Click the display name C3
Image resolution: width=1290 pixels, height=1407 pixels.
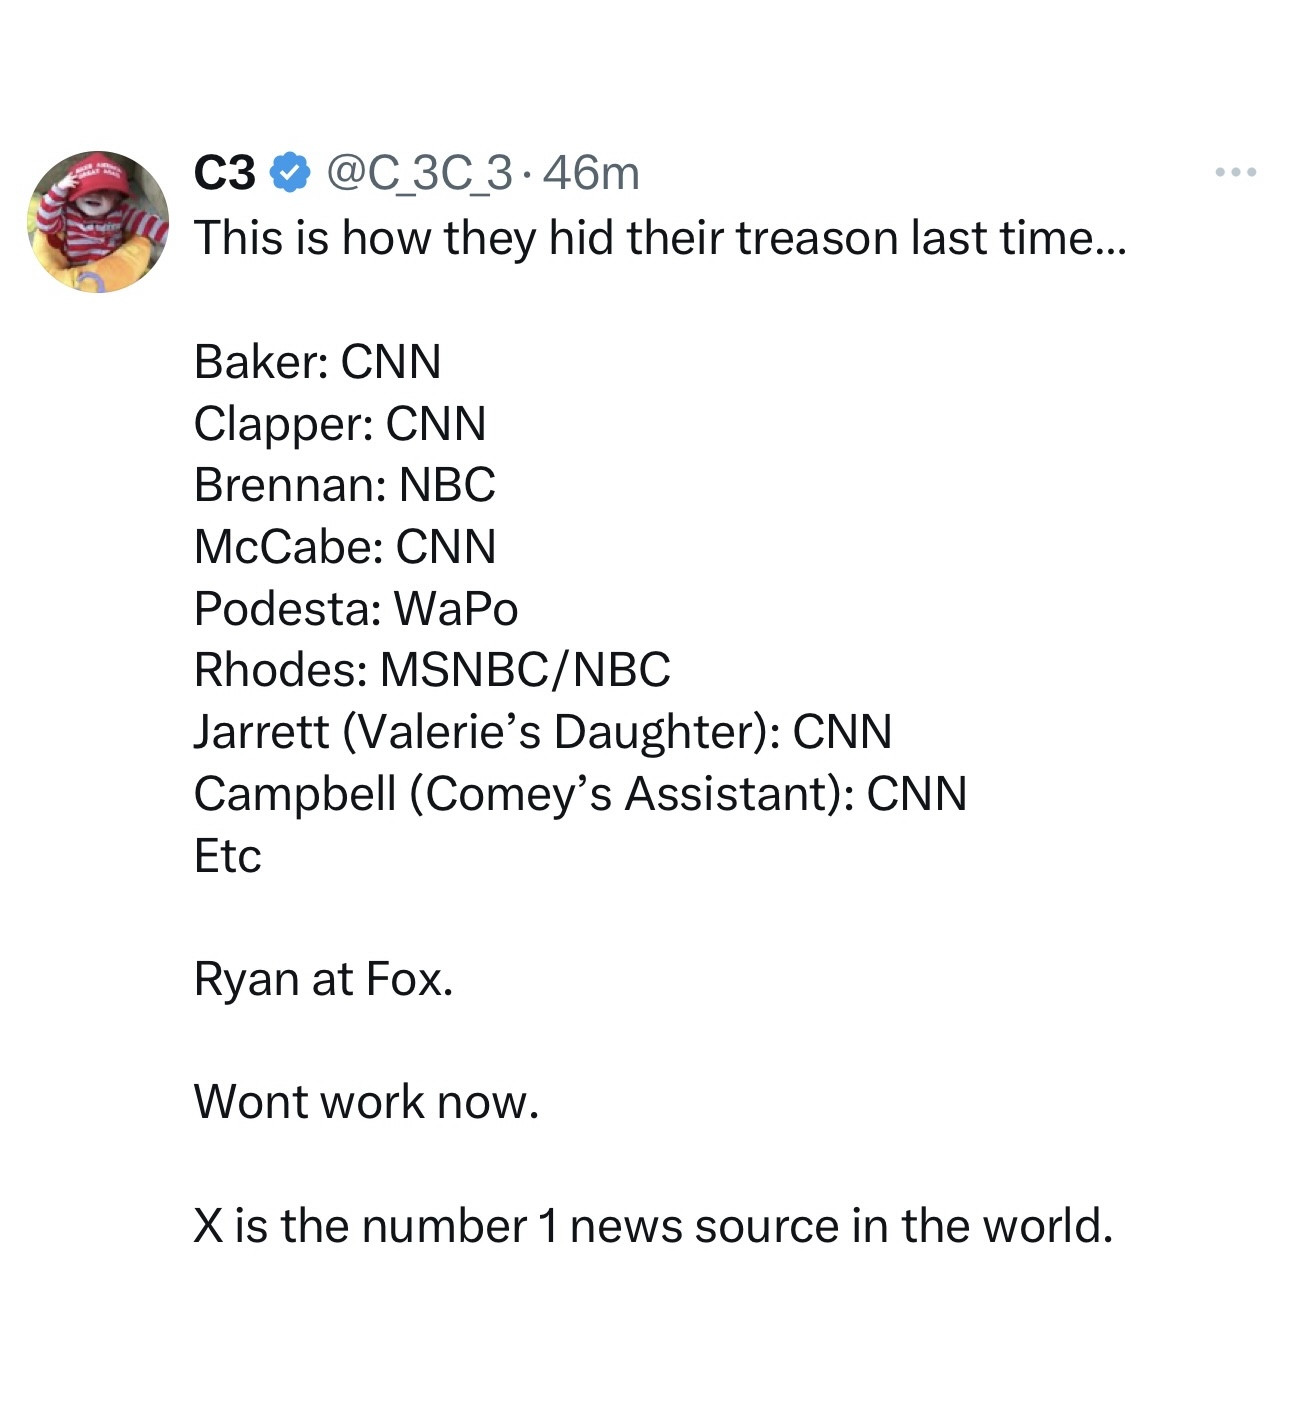click(224, 173)
